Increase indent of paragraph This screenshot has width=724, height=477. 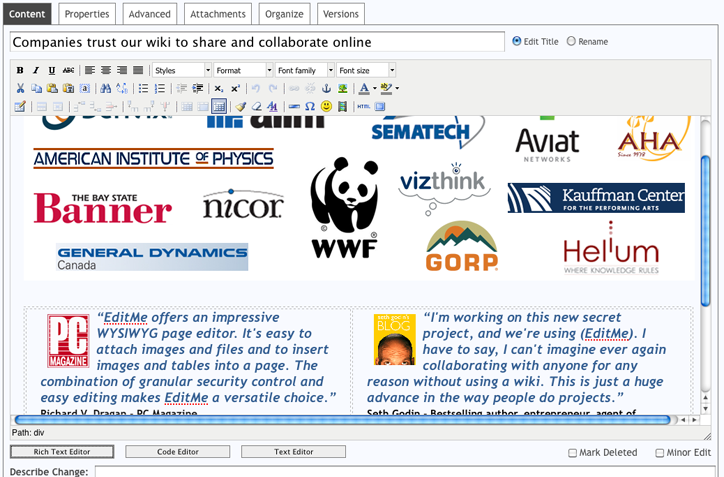198,88
